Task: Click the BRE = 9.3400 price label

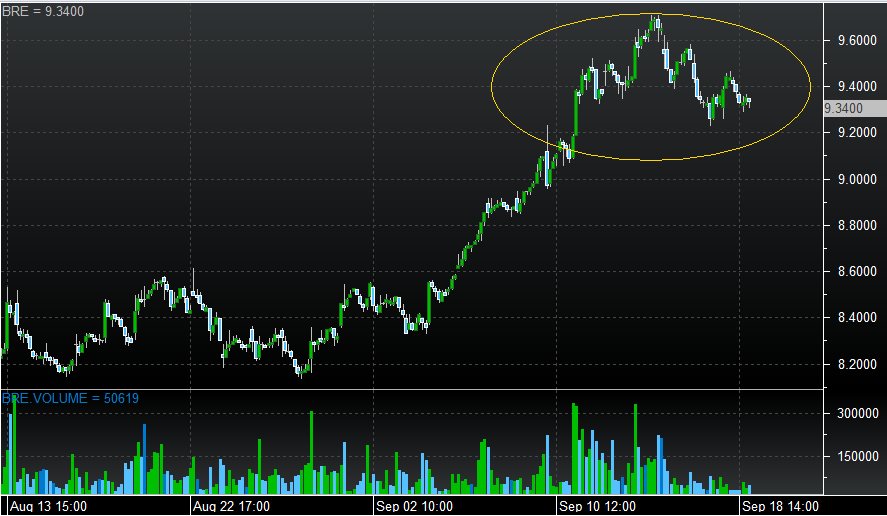Action: [43, 11]
